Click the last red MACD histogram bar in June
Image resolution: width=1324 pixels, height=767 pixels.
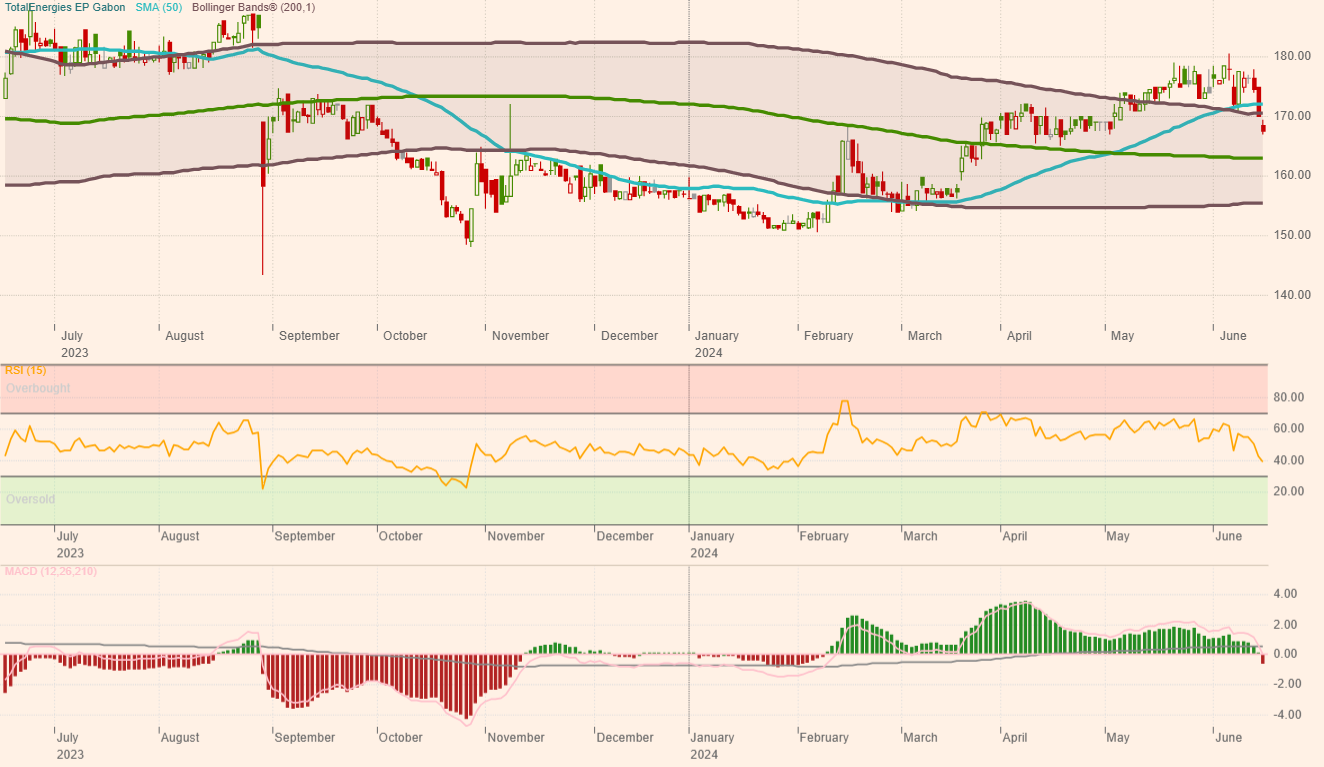pos(1263,658)
